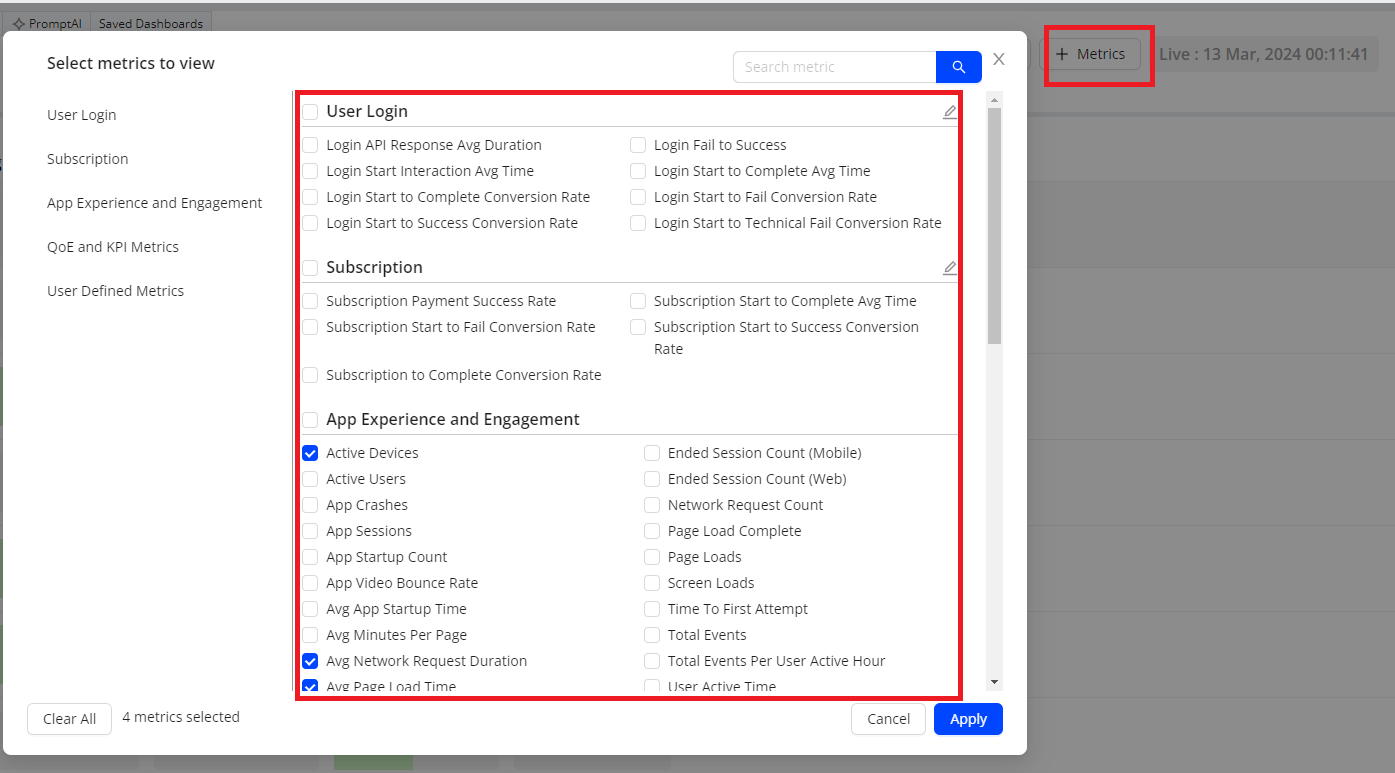Open the Saved Dashboards tab
Viewport: 1395px width, 773px height.
150,23
